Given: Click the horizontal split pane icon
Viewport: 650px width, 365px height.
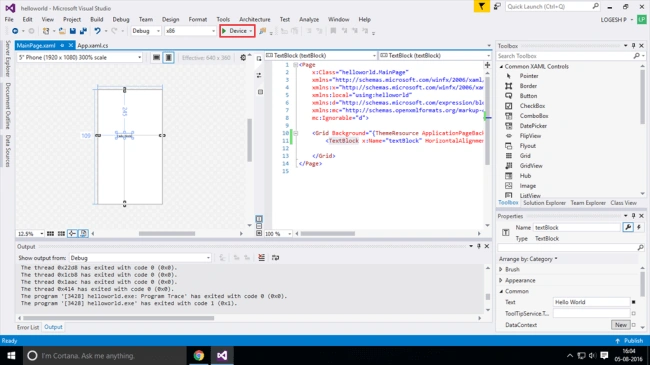Looking at the screenshot, I should pos(259,226).
